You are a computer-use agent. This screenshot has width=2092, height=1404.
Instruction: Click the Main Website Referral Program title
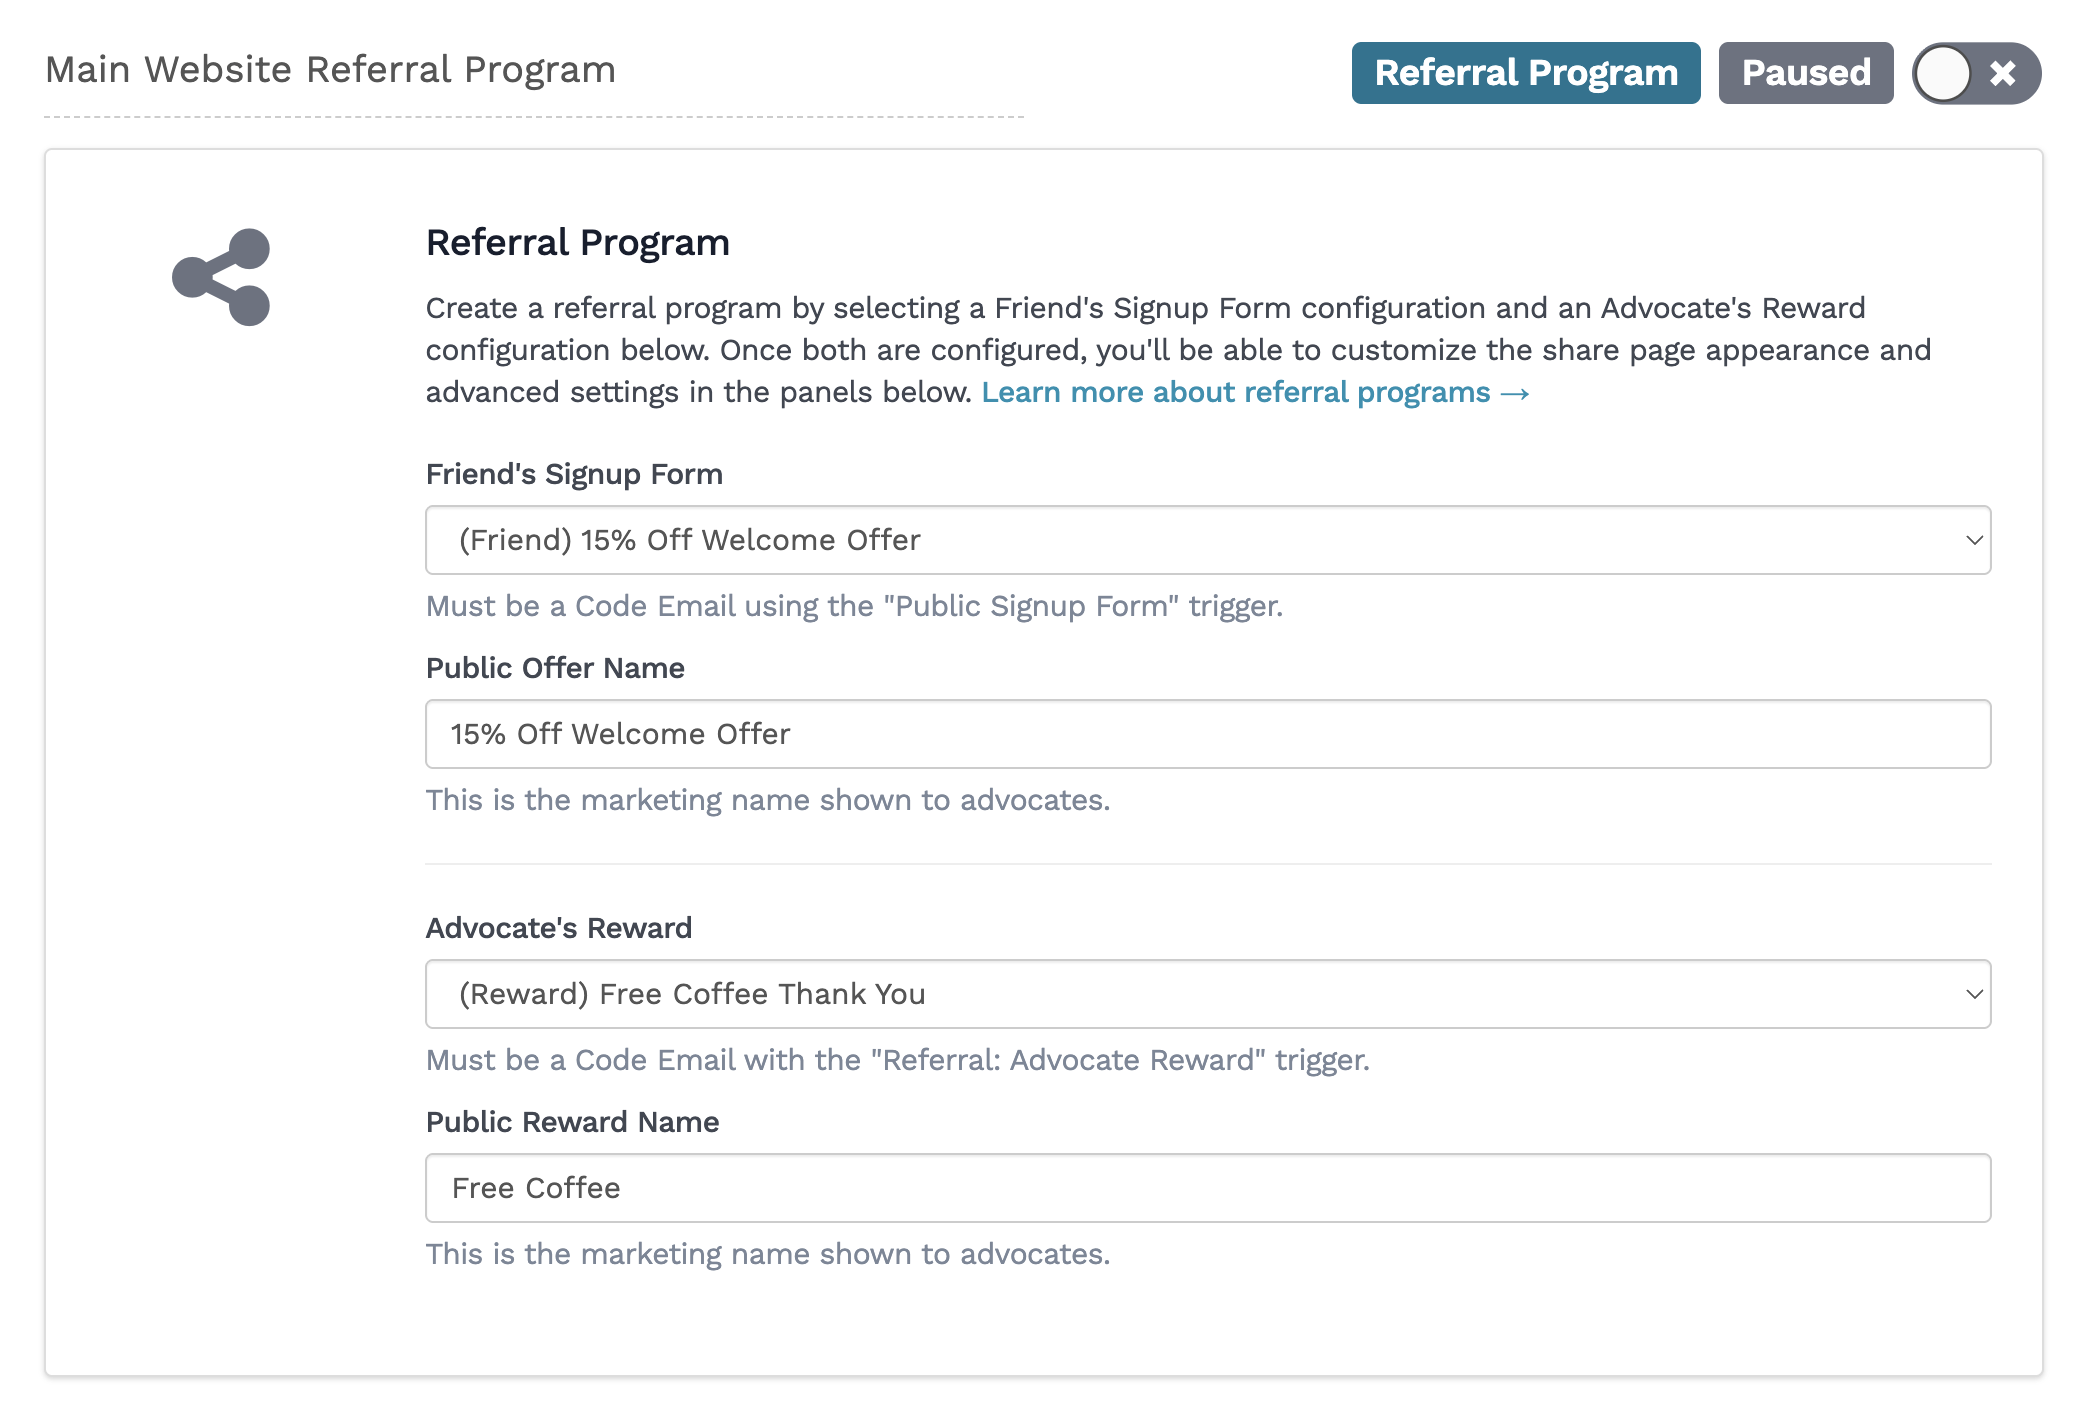coord(330,70)
